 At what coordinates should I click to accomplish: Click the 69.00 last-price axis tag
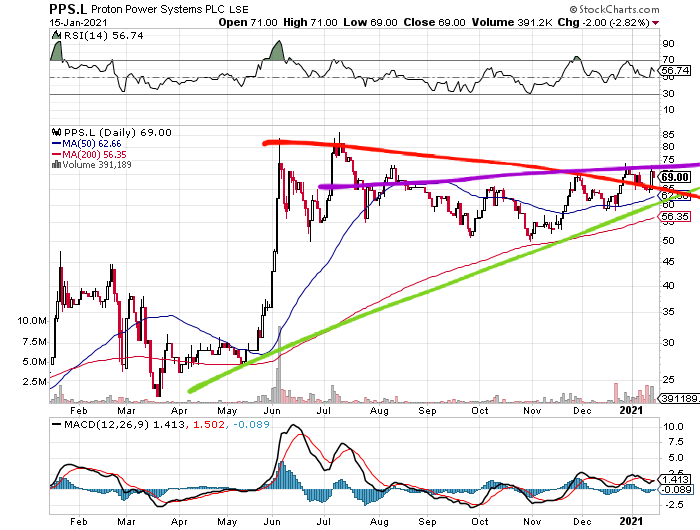pos(675,177)
